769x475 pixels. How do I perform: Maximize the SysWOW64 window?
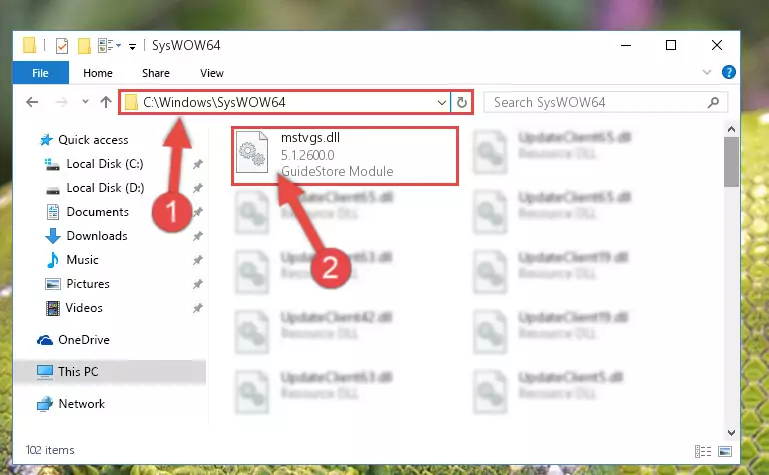point(671,46)
